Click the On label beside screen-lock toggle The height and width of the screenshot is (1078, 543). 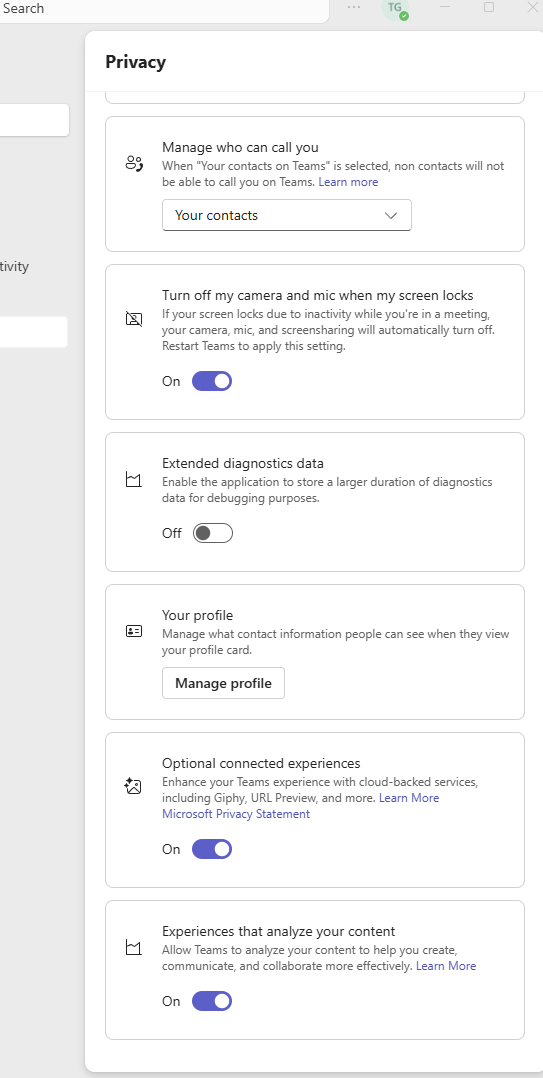(171, 381)
